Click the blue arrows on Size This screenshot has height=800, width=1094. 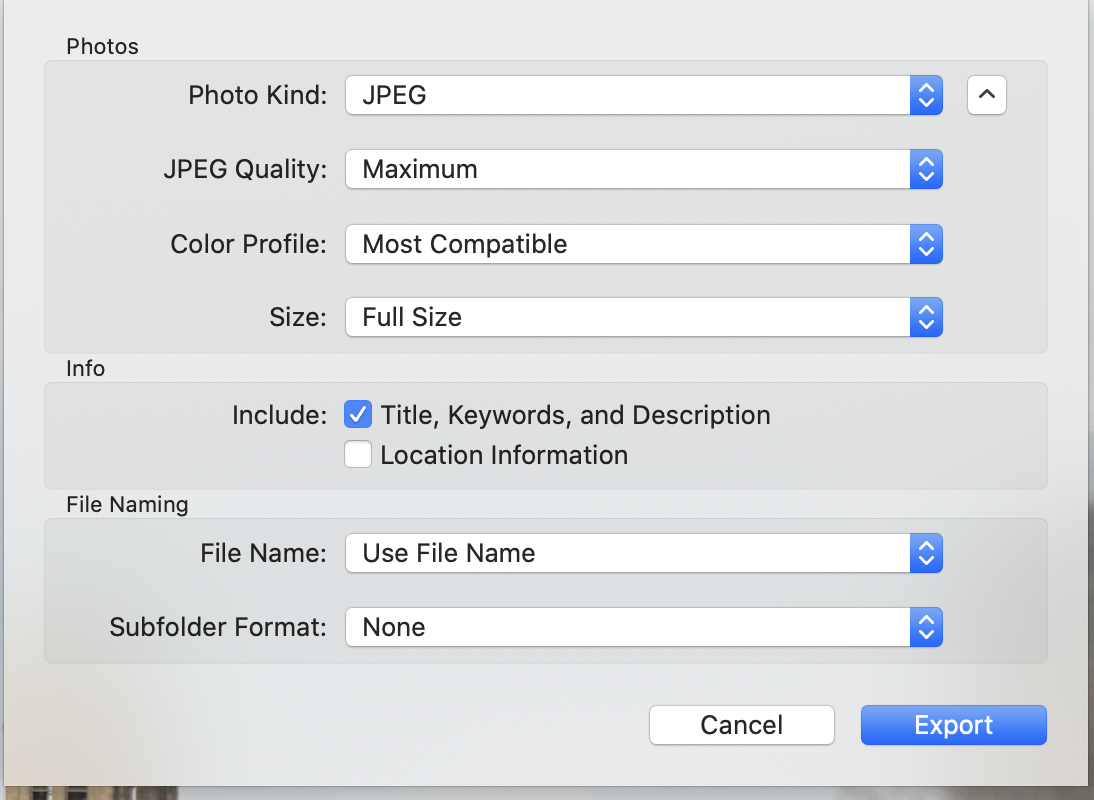926,317
